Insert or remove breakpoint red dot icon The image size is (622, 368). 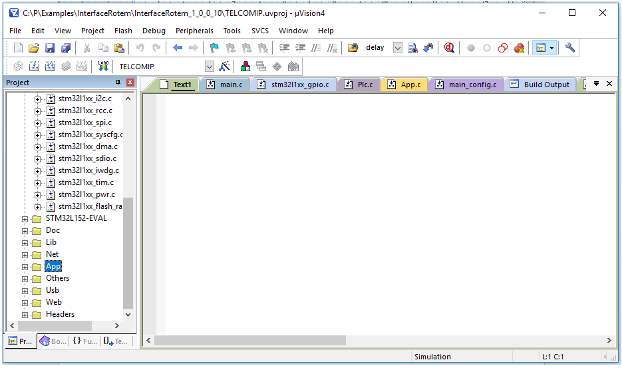tap(471, 48)
